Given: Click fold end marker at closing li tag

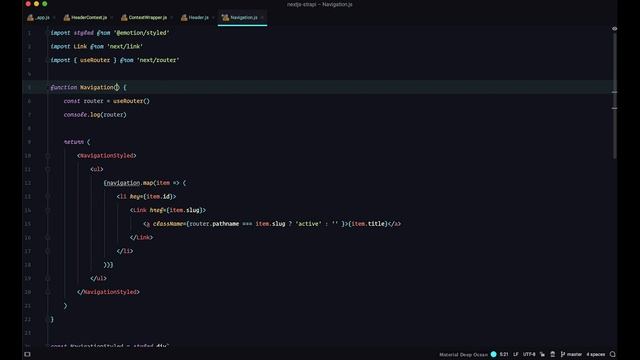Looking at the screenshot, I should pos(48,251).
